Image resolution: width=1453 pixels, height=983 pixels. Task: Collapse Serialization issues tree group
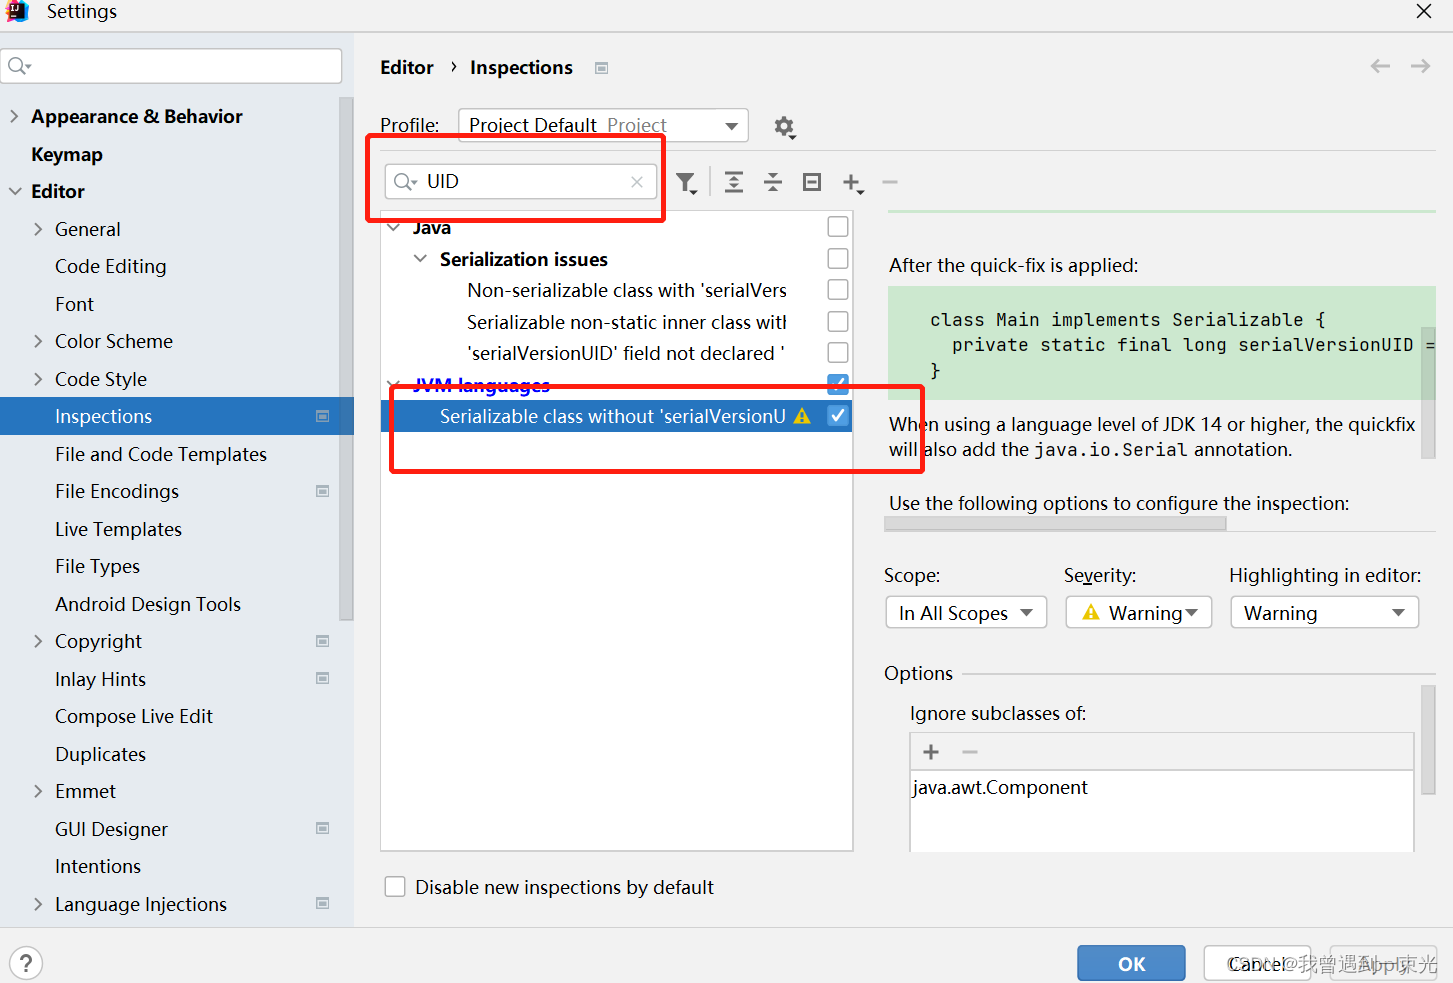(420, 259)
